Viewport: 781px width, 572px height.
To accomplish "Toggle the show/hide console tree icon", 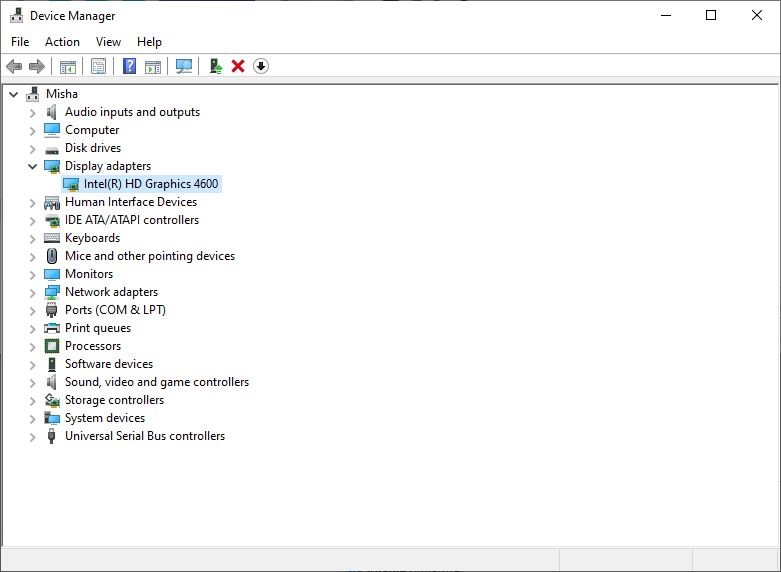I will [68, 66].
